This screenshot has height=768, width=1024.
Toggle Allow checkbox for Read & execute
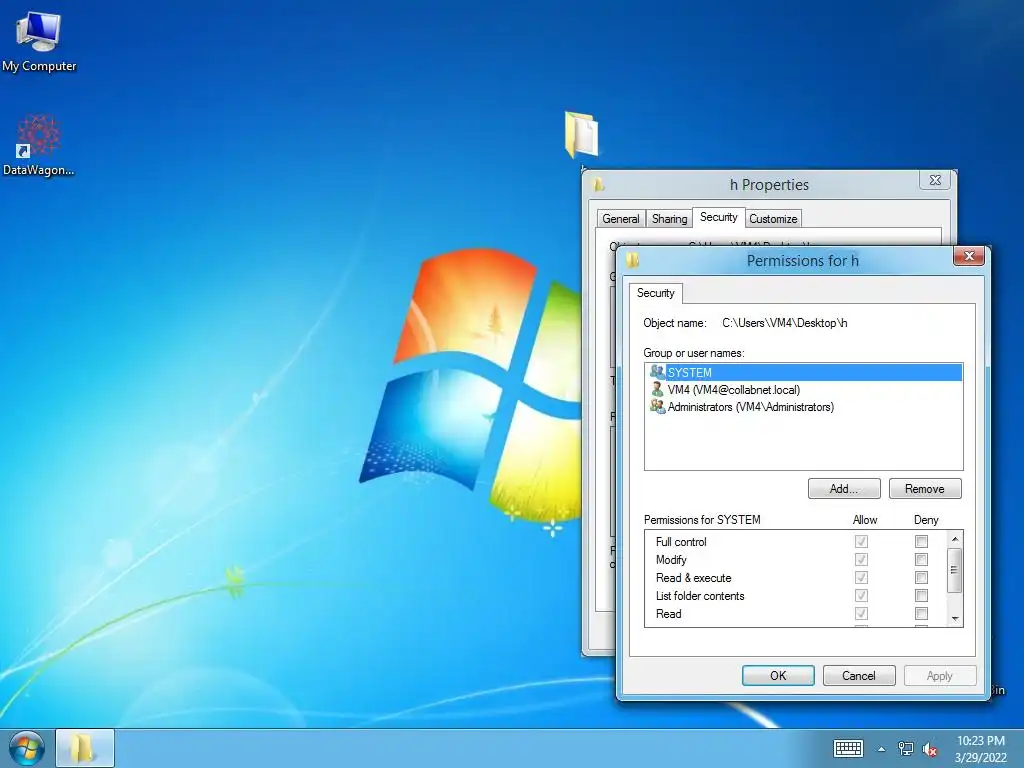tap(861, 577)
